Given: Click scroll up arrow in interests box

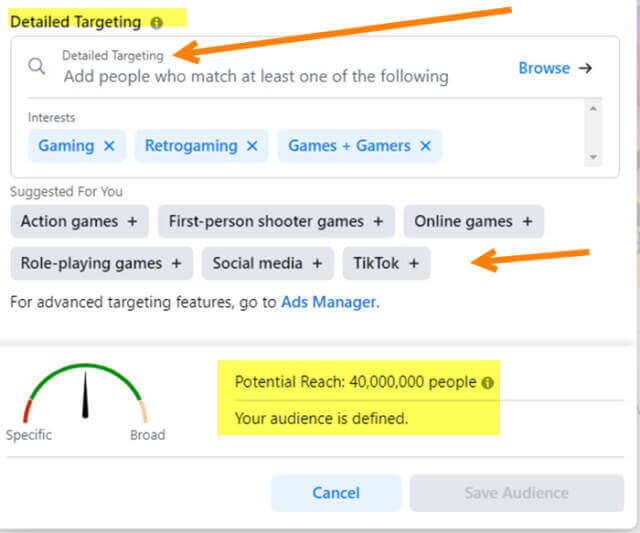Looking at the screenshot, I should [x=593, y=108].
